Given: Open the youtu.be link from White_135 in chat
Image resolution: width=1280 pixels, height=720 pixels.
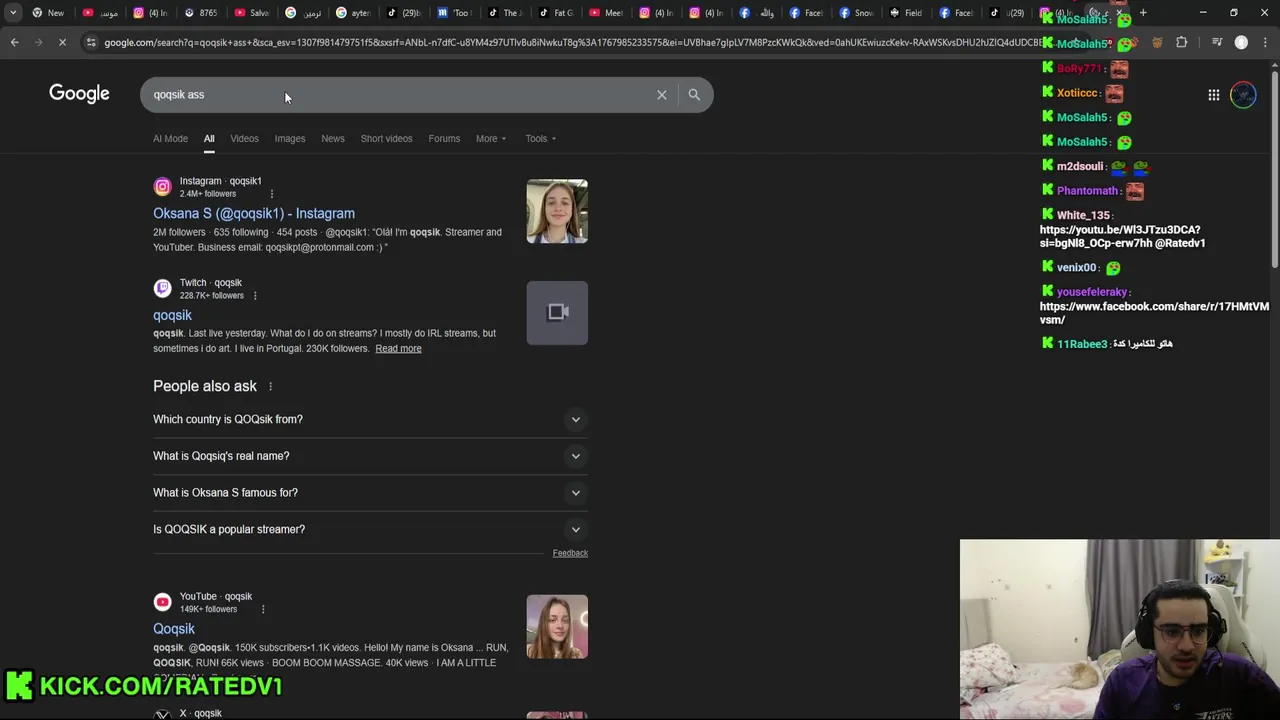Looking at the screenshot, I should pos(1120,236).
